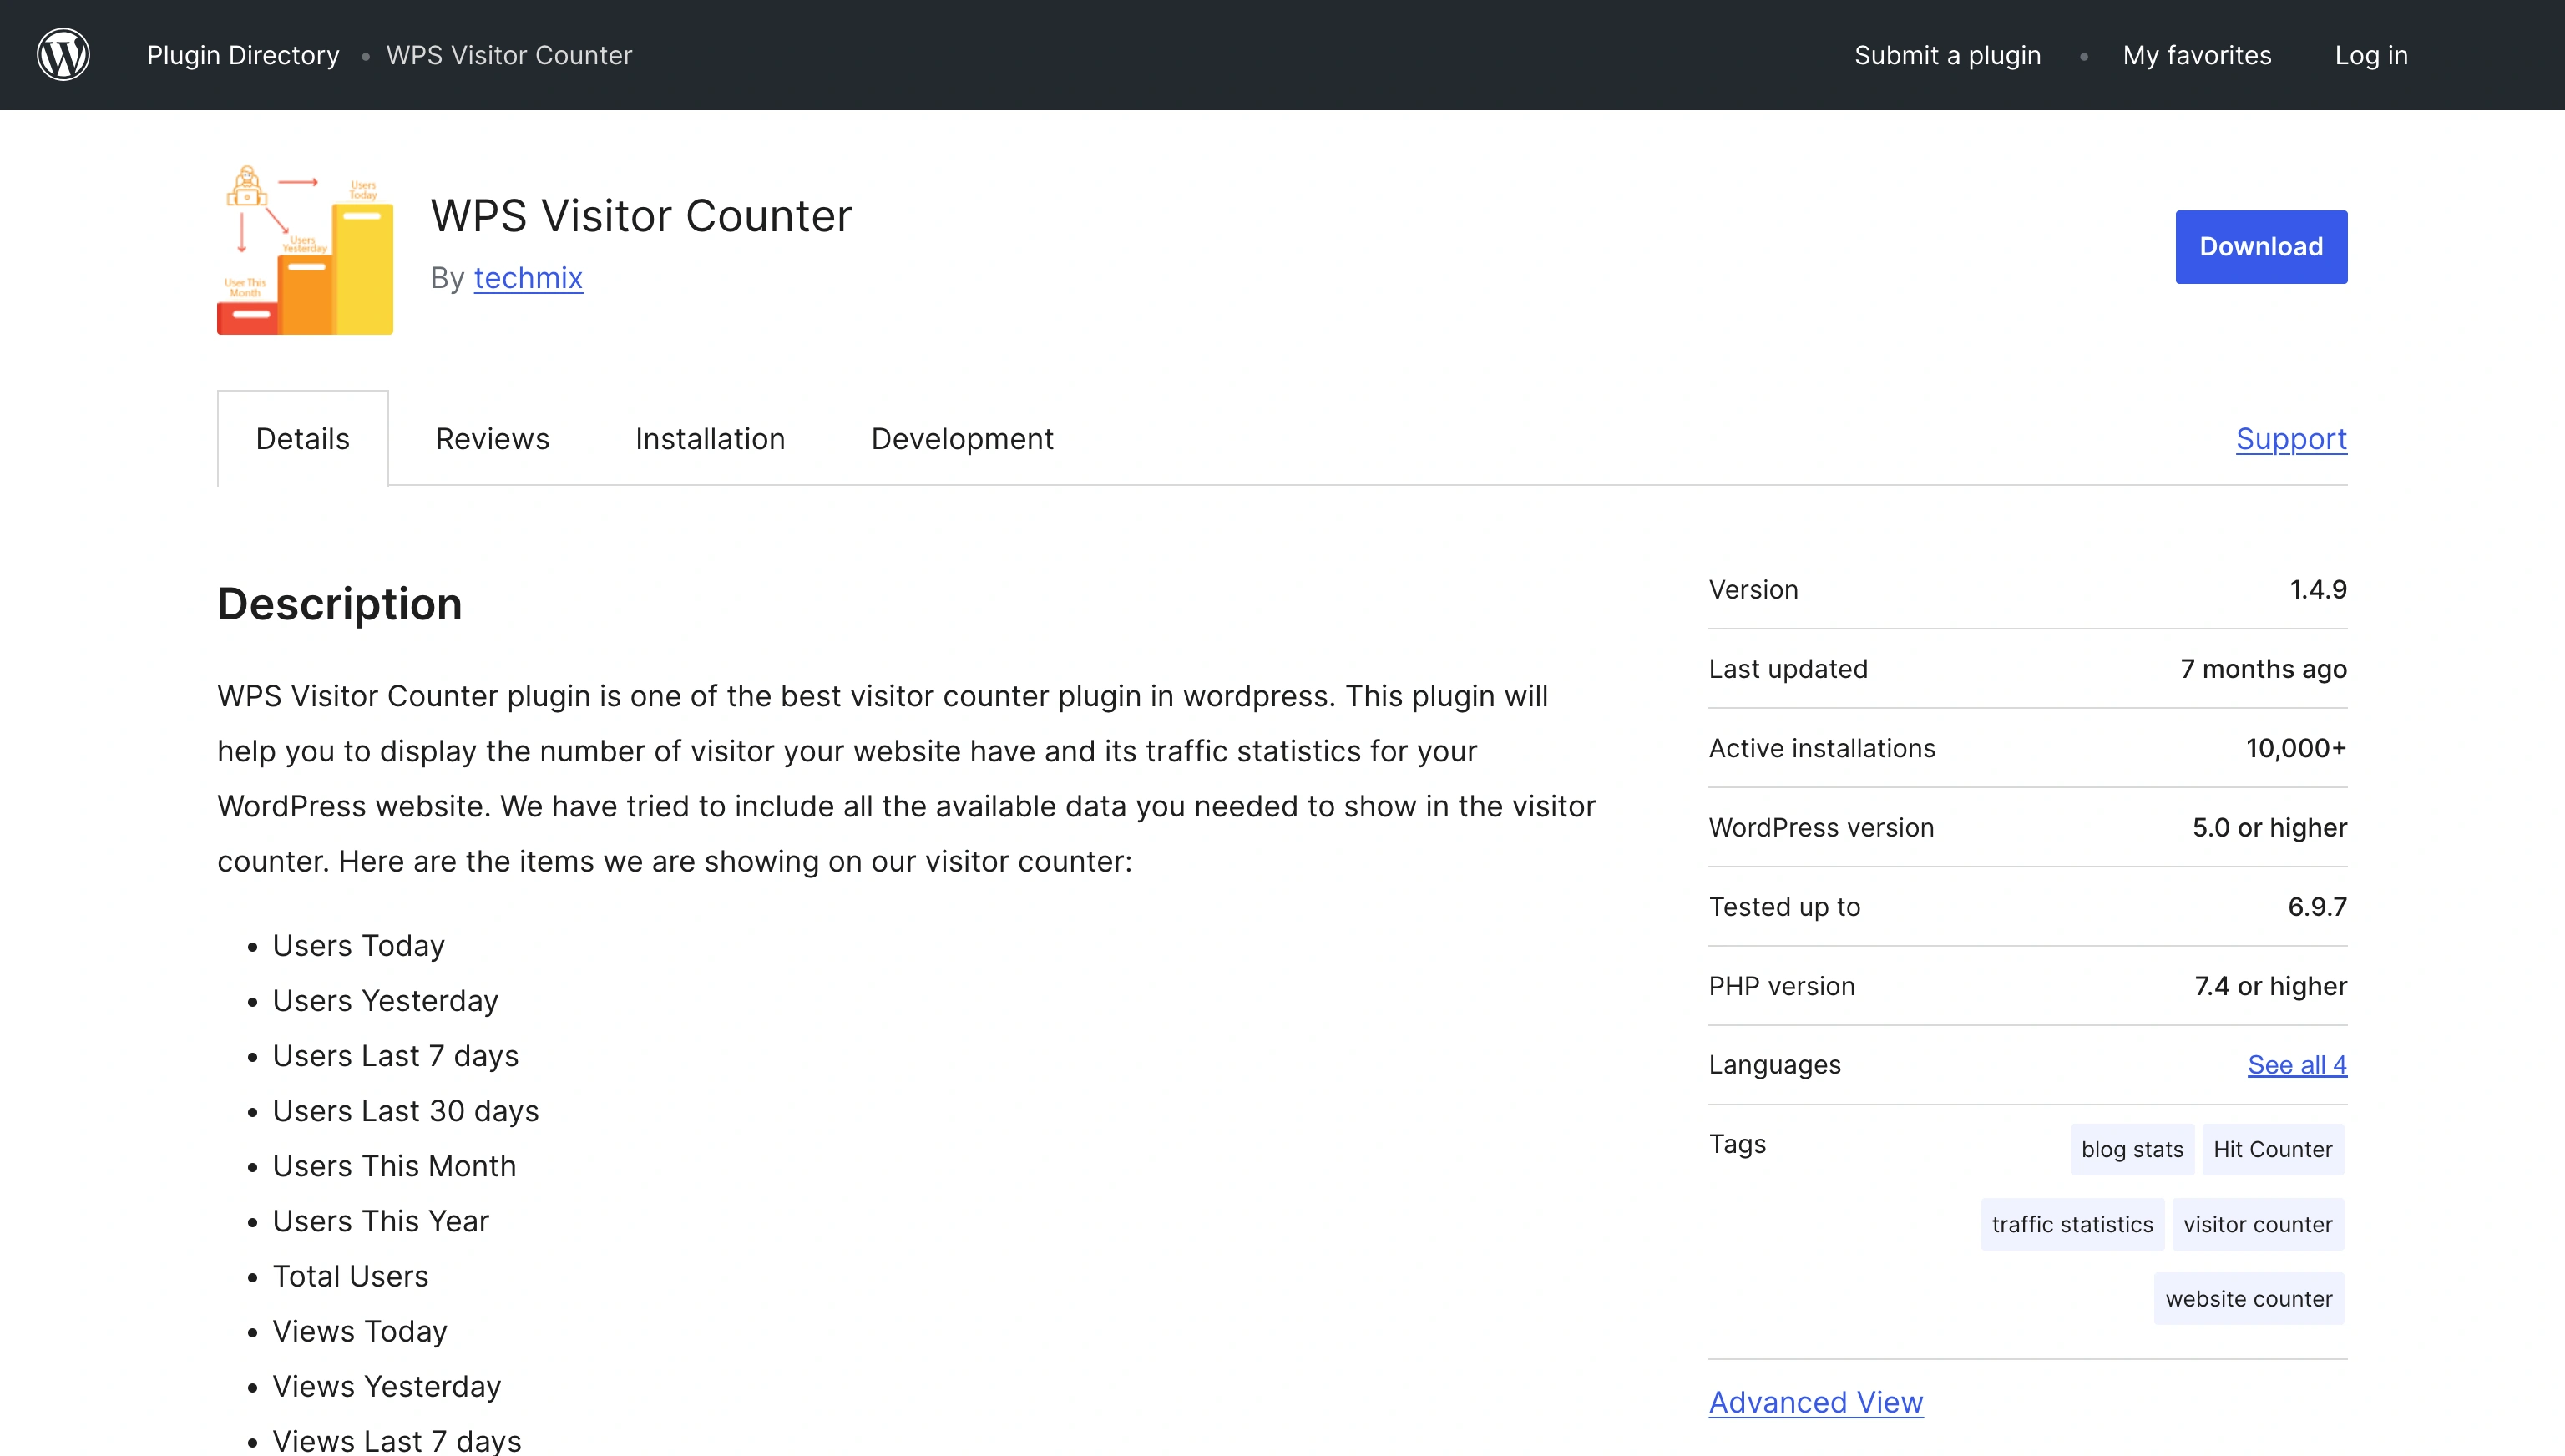Switch to the Development tab

(962, 438)
